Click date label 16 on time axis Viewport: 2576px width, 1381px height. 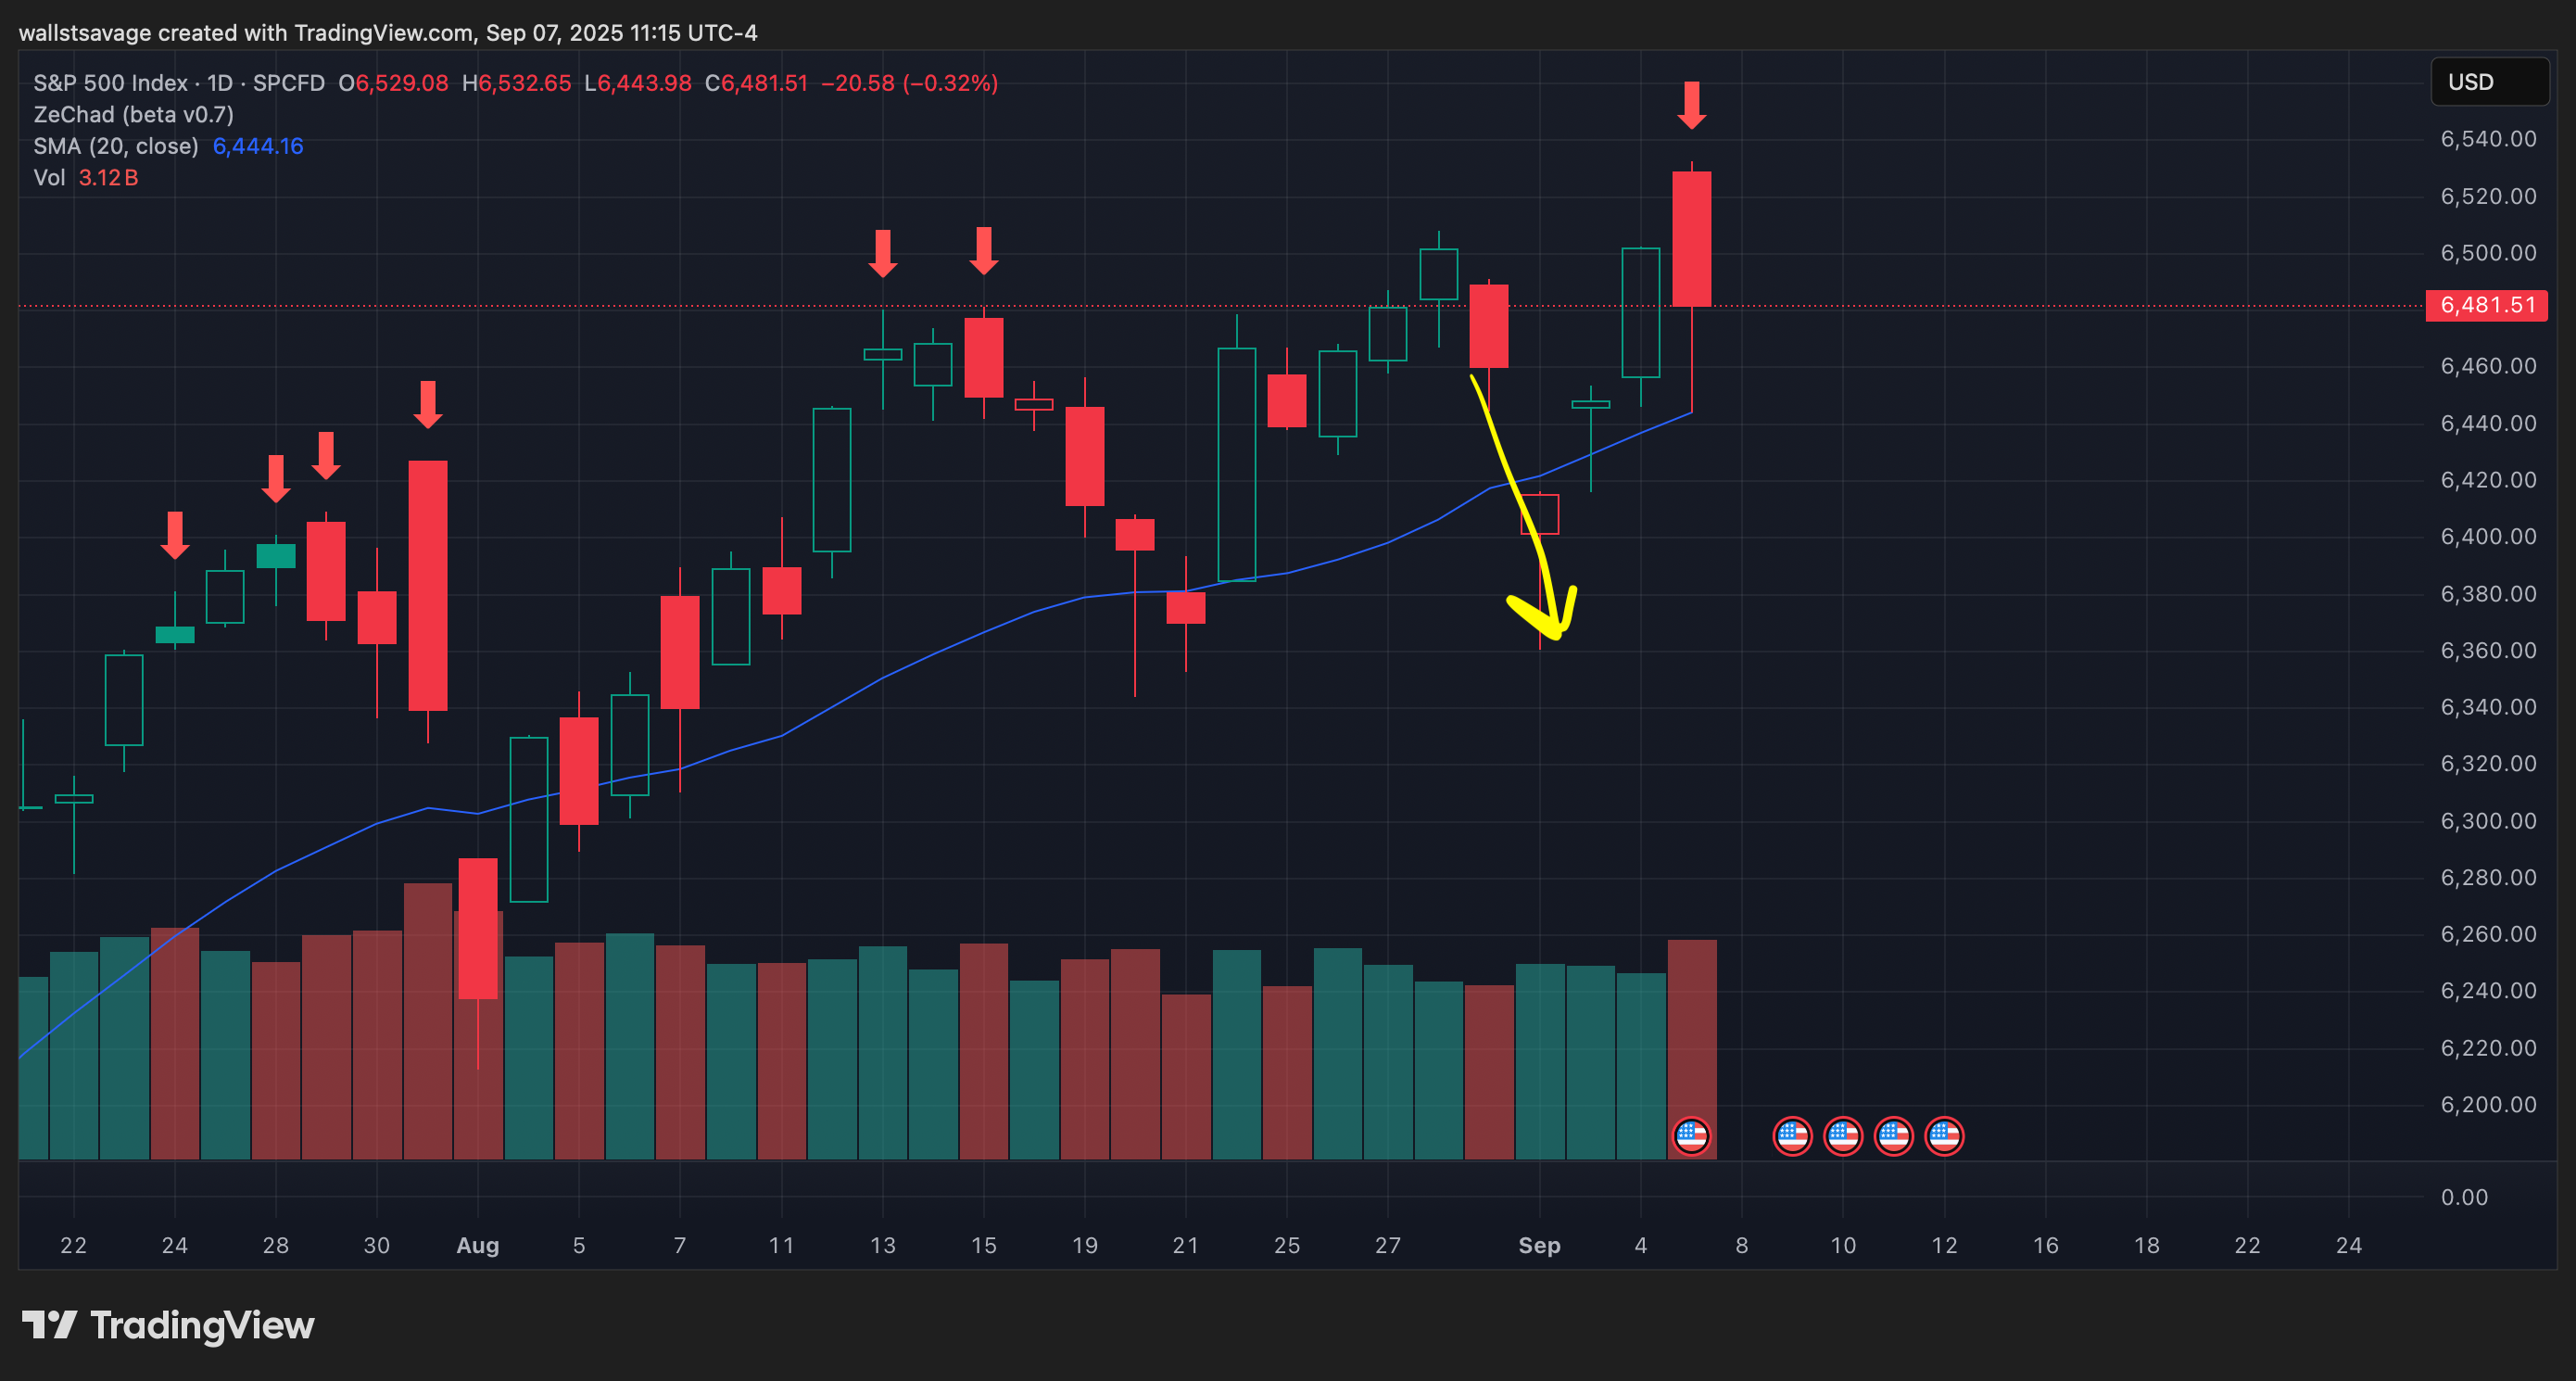pos(2046,1246)
